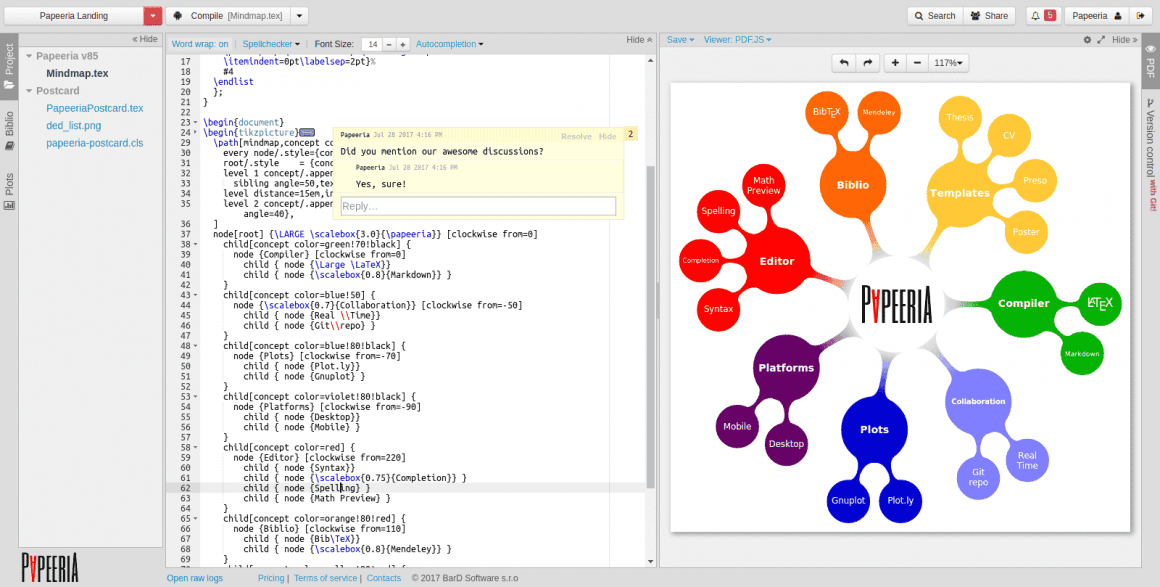
Task: Expand PDF viewer to fullscreen
Action: 1101,40
